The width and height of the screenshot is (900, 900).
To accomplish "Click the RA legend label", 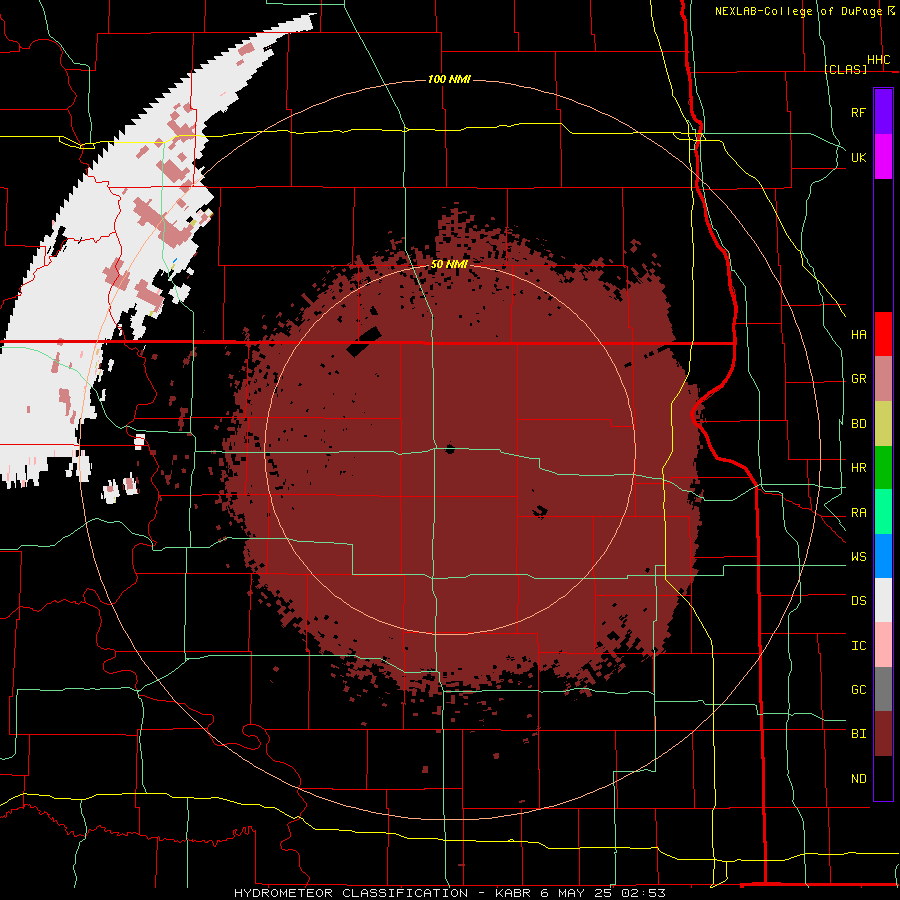I will coord(858,513).
